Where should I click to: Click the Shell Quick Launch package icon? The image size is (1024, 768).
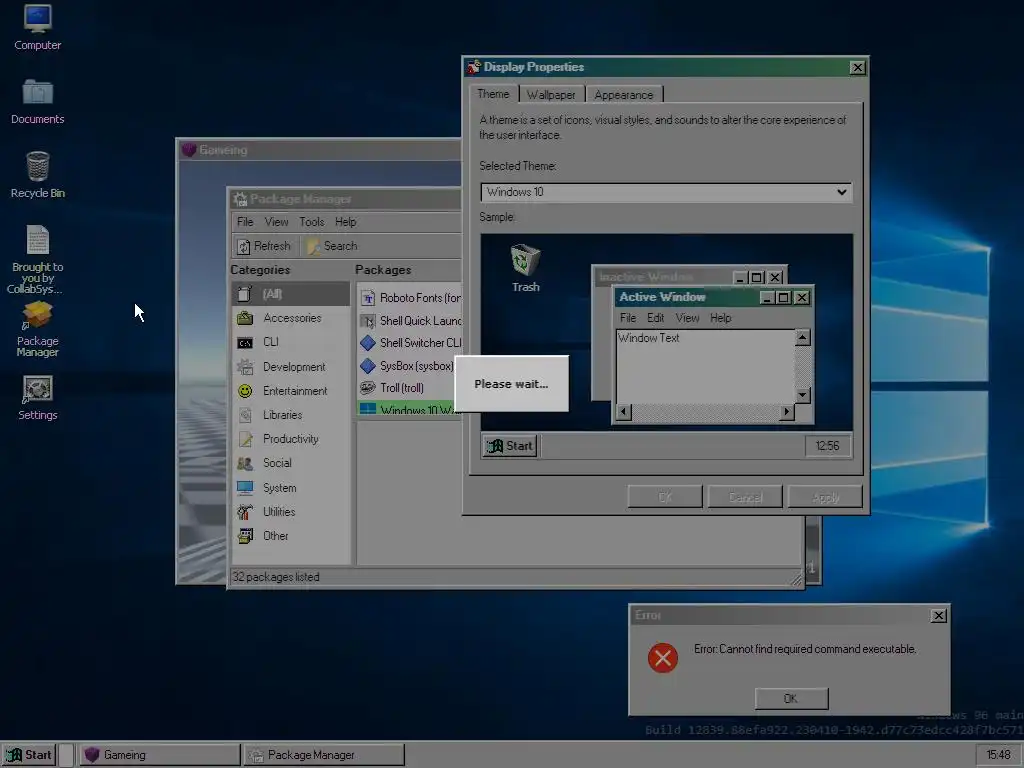coord(368,321)
